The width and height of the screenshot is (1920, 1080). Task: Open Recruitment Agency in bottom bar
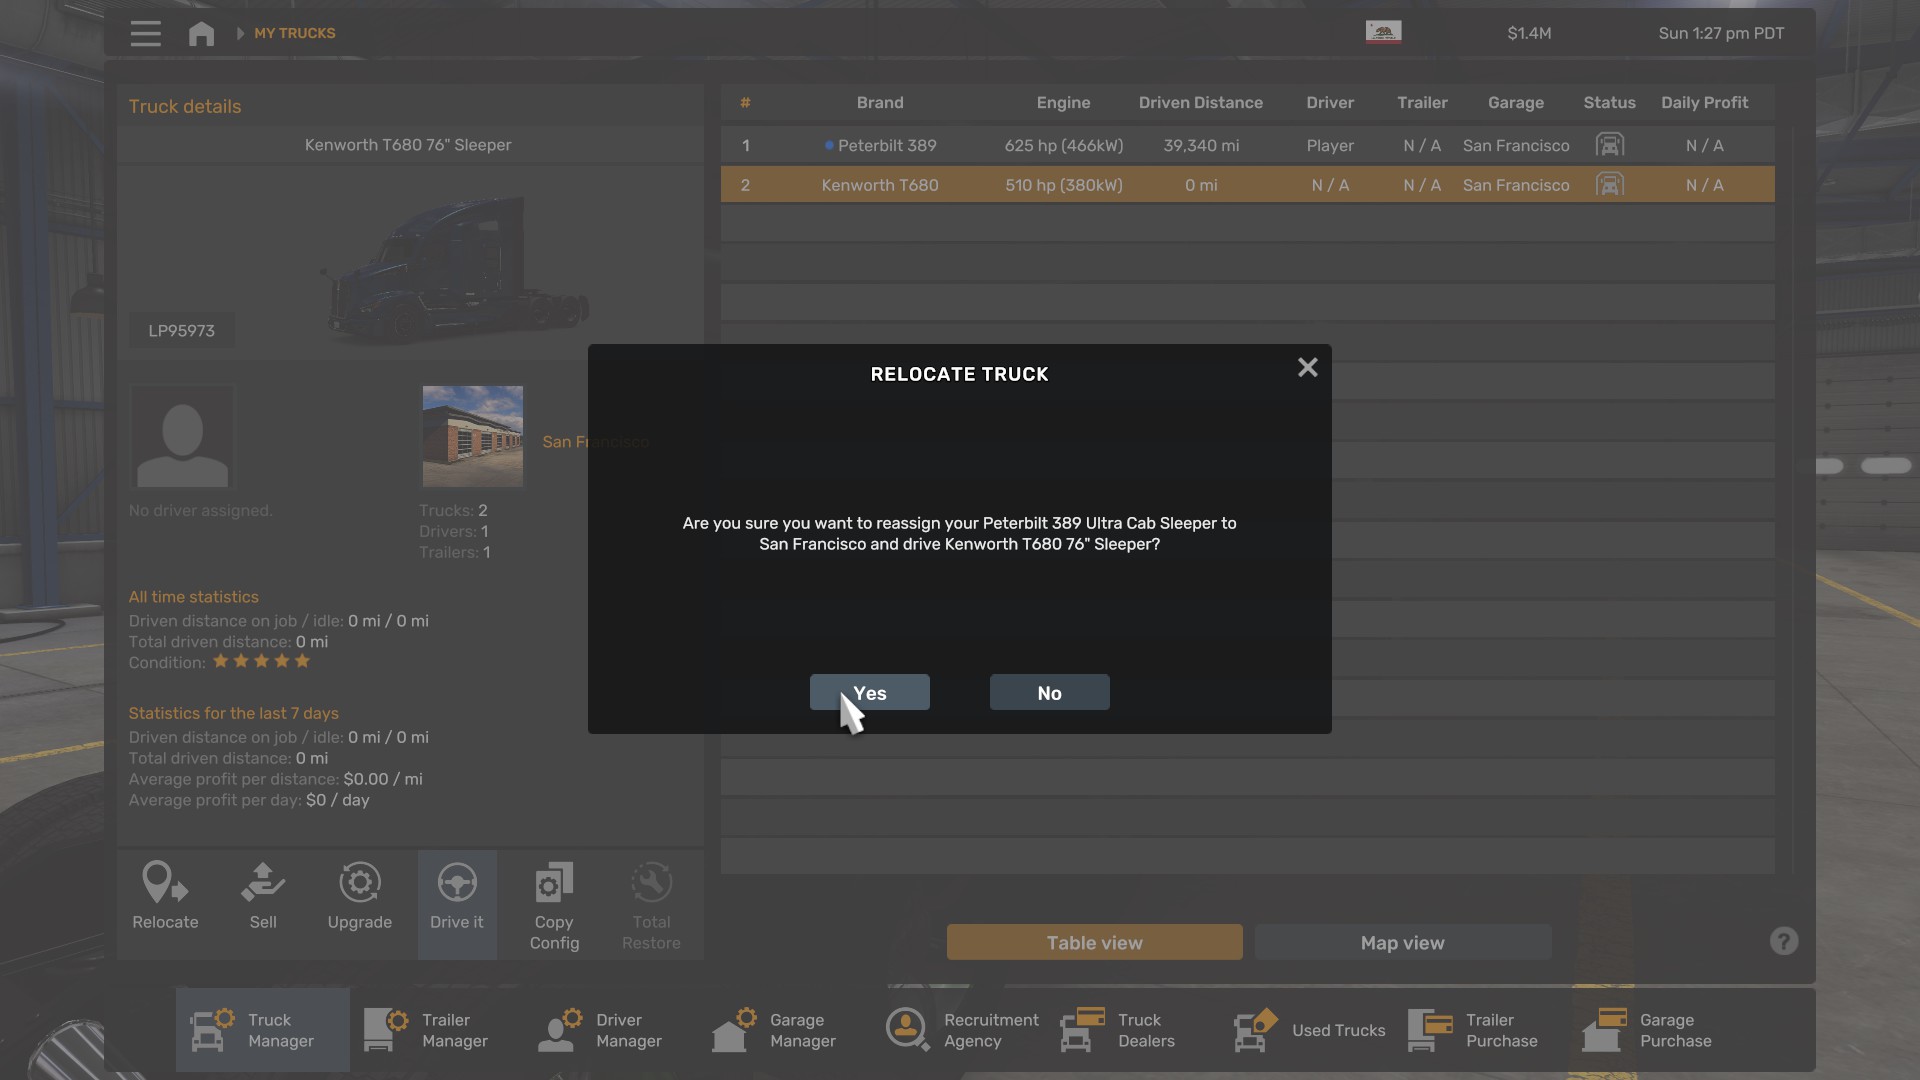(959, 1030)
